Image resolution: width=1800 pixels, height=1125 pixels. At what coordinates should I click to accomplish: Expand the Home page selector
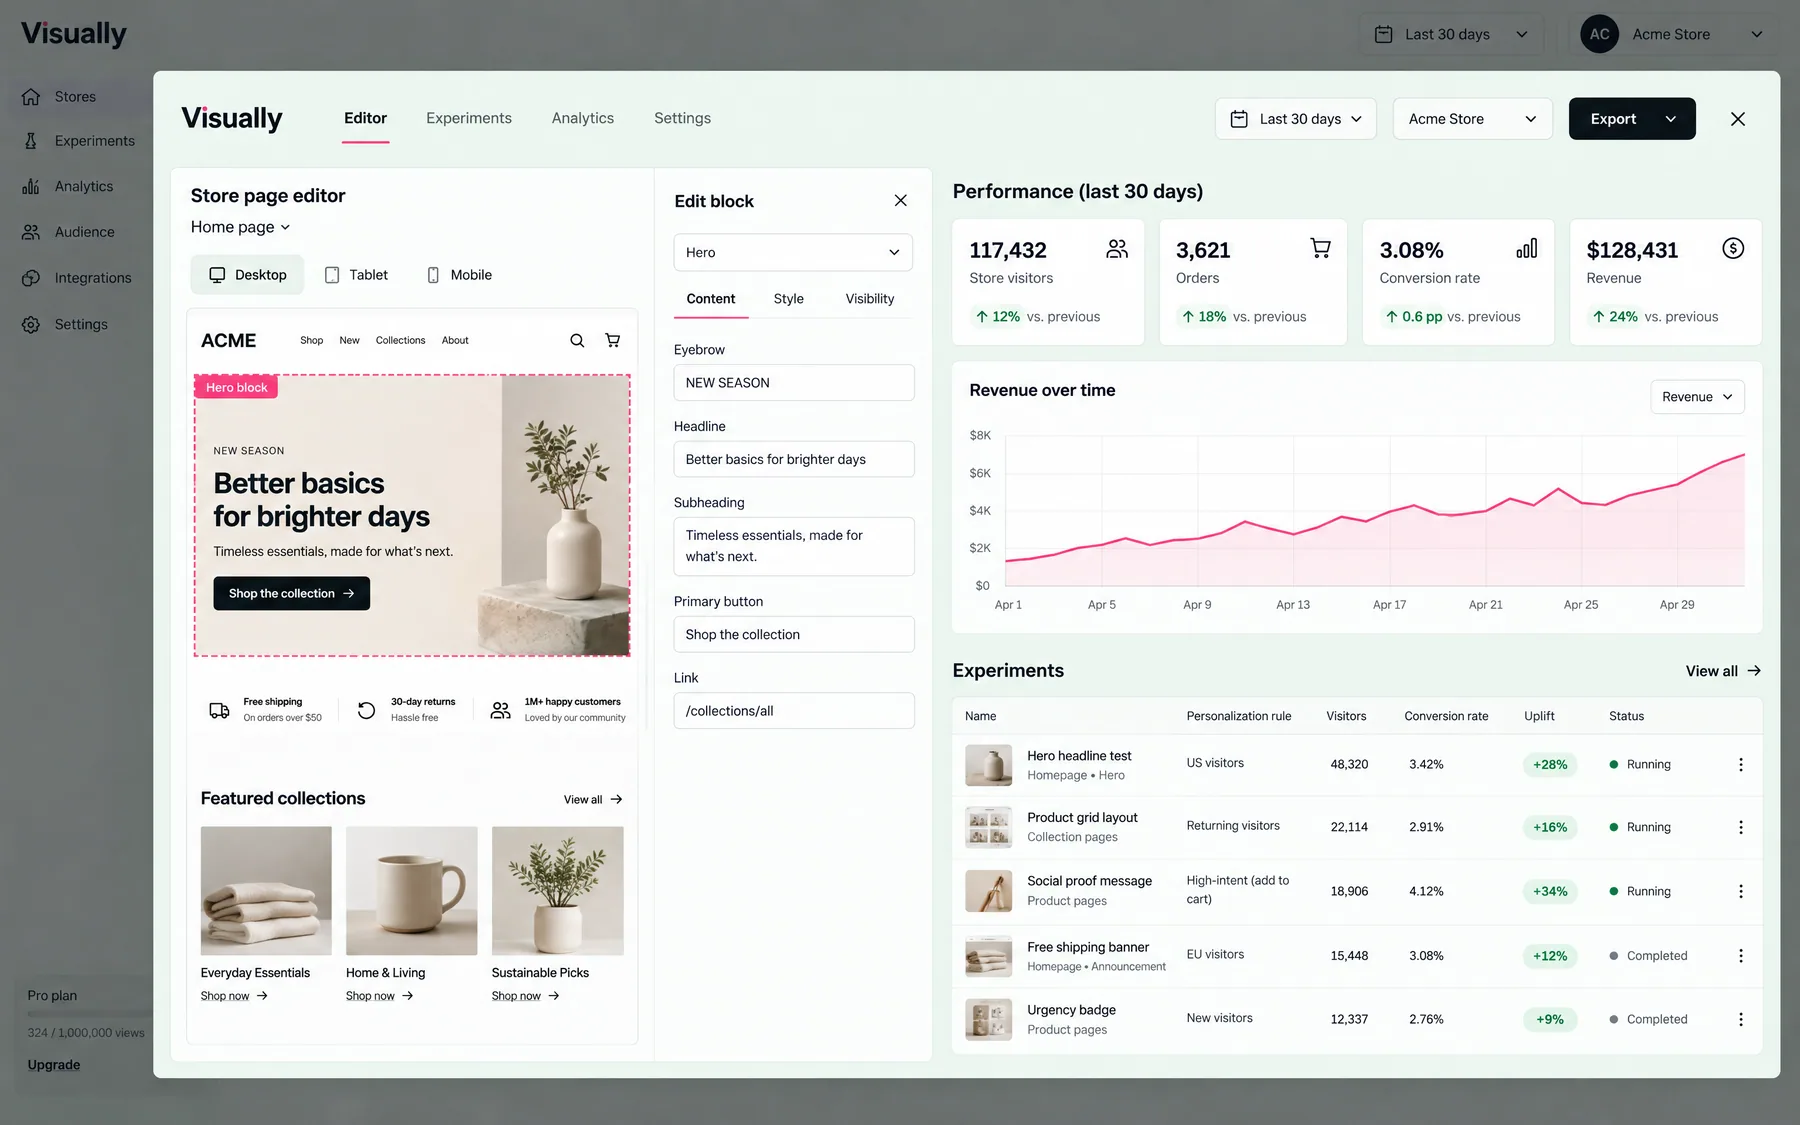point(241,227)
